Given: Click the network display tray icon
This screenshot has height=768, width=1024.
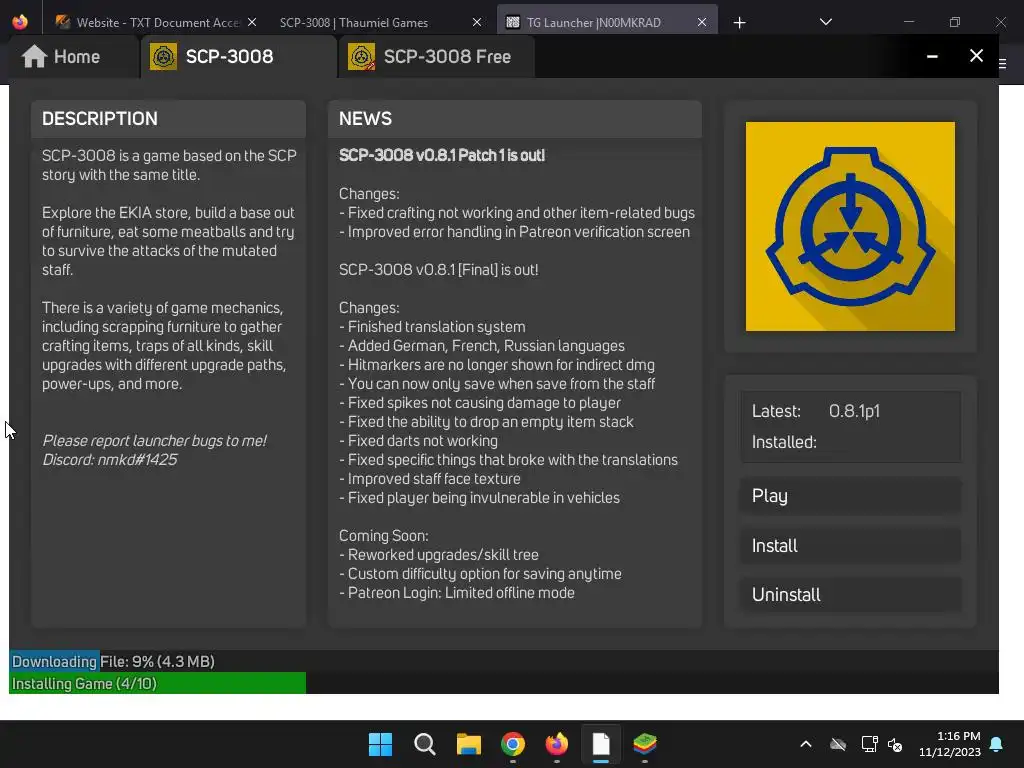Looking at the screenshot, I should pyautogui.click(x=869, y=744).
